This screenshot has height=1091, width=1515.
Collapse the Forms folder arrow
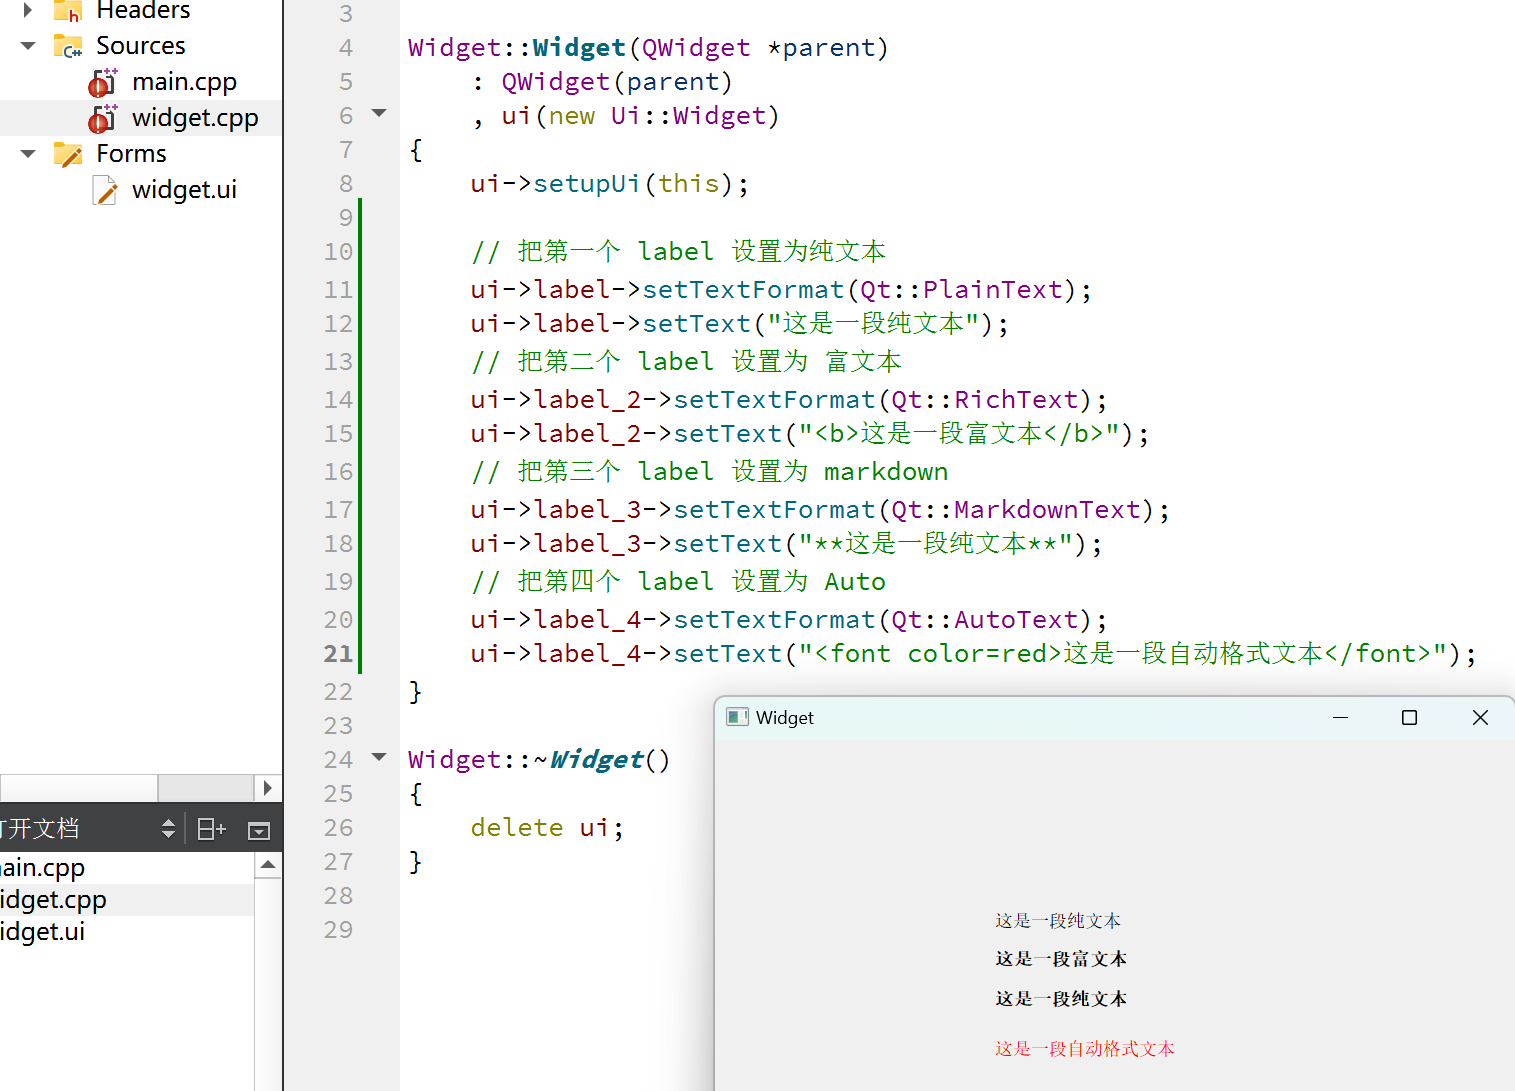(28, 154)
